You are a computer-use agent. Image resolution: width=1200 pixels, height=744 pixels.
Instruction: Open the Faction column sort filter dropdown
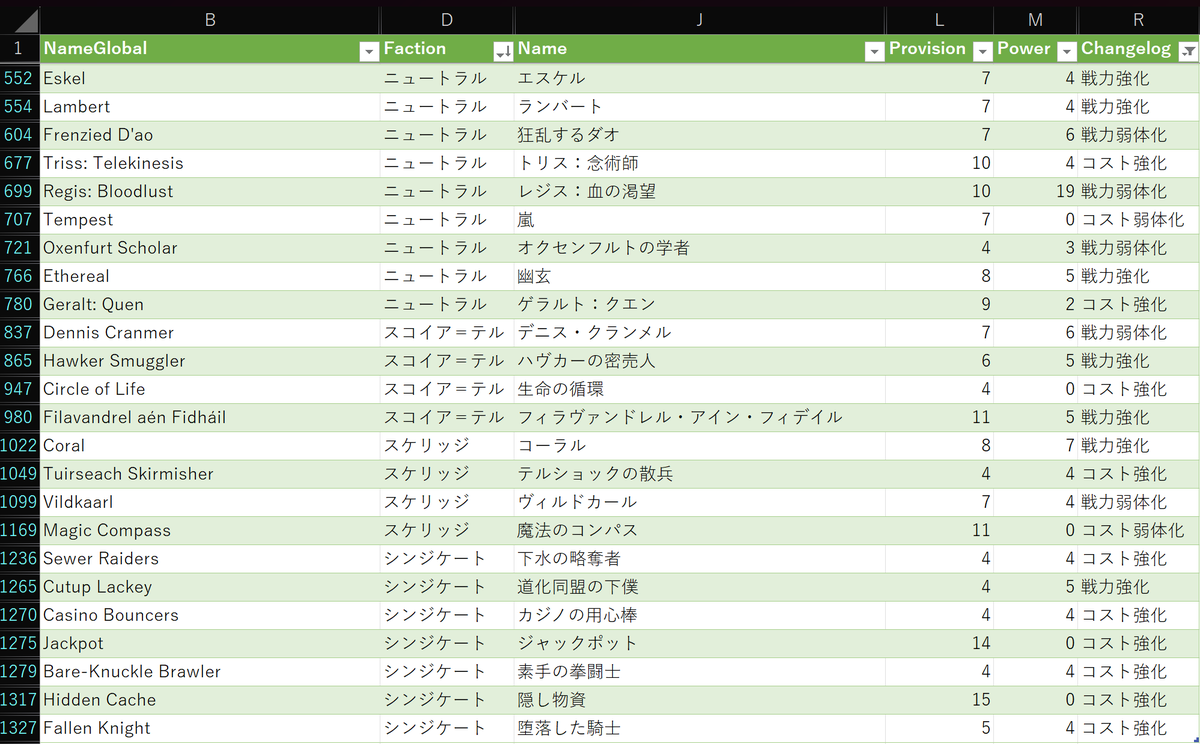point(503,51)
